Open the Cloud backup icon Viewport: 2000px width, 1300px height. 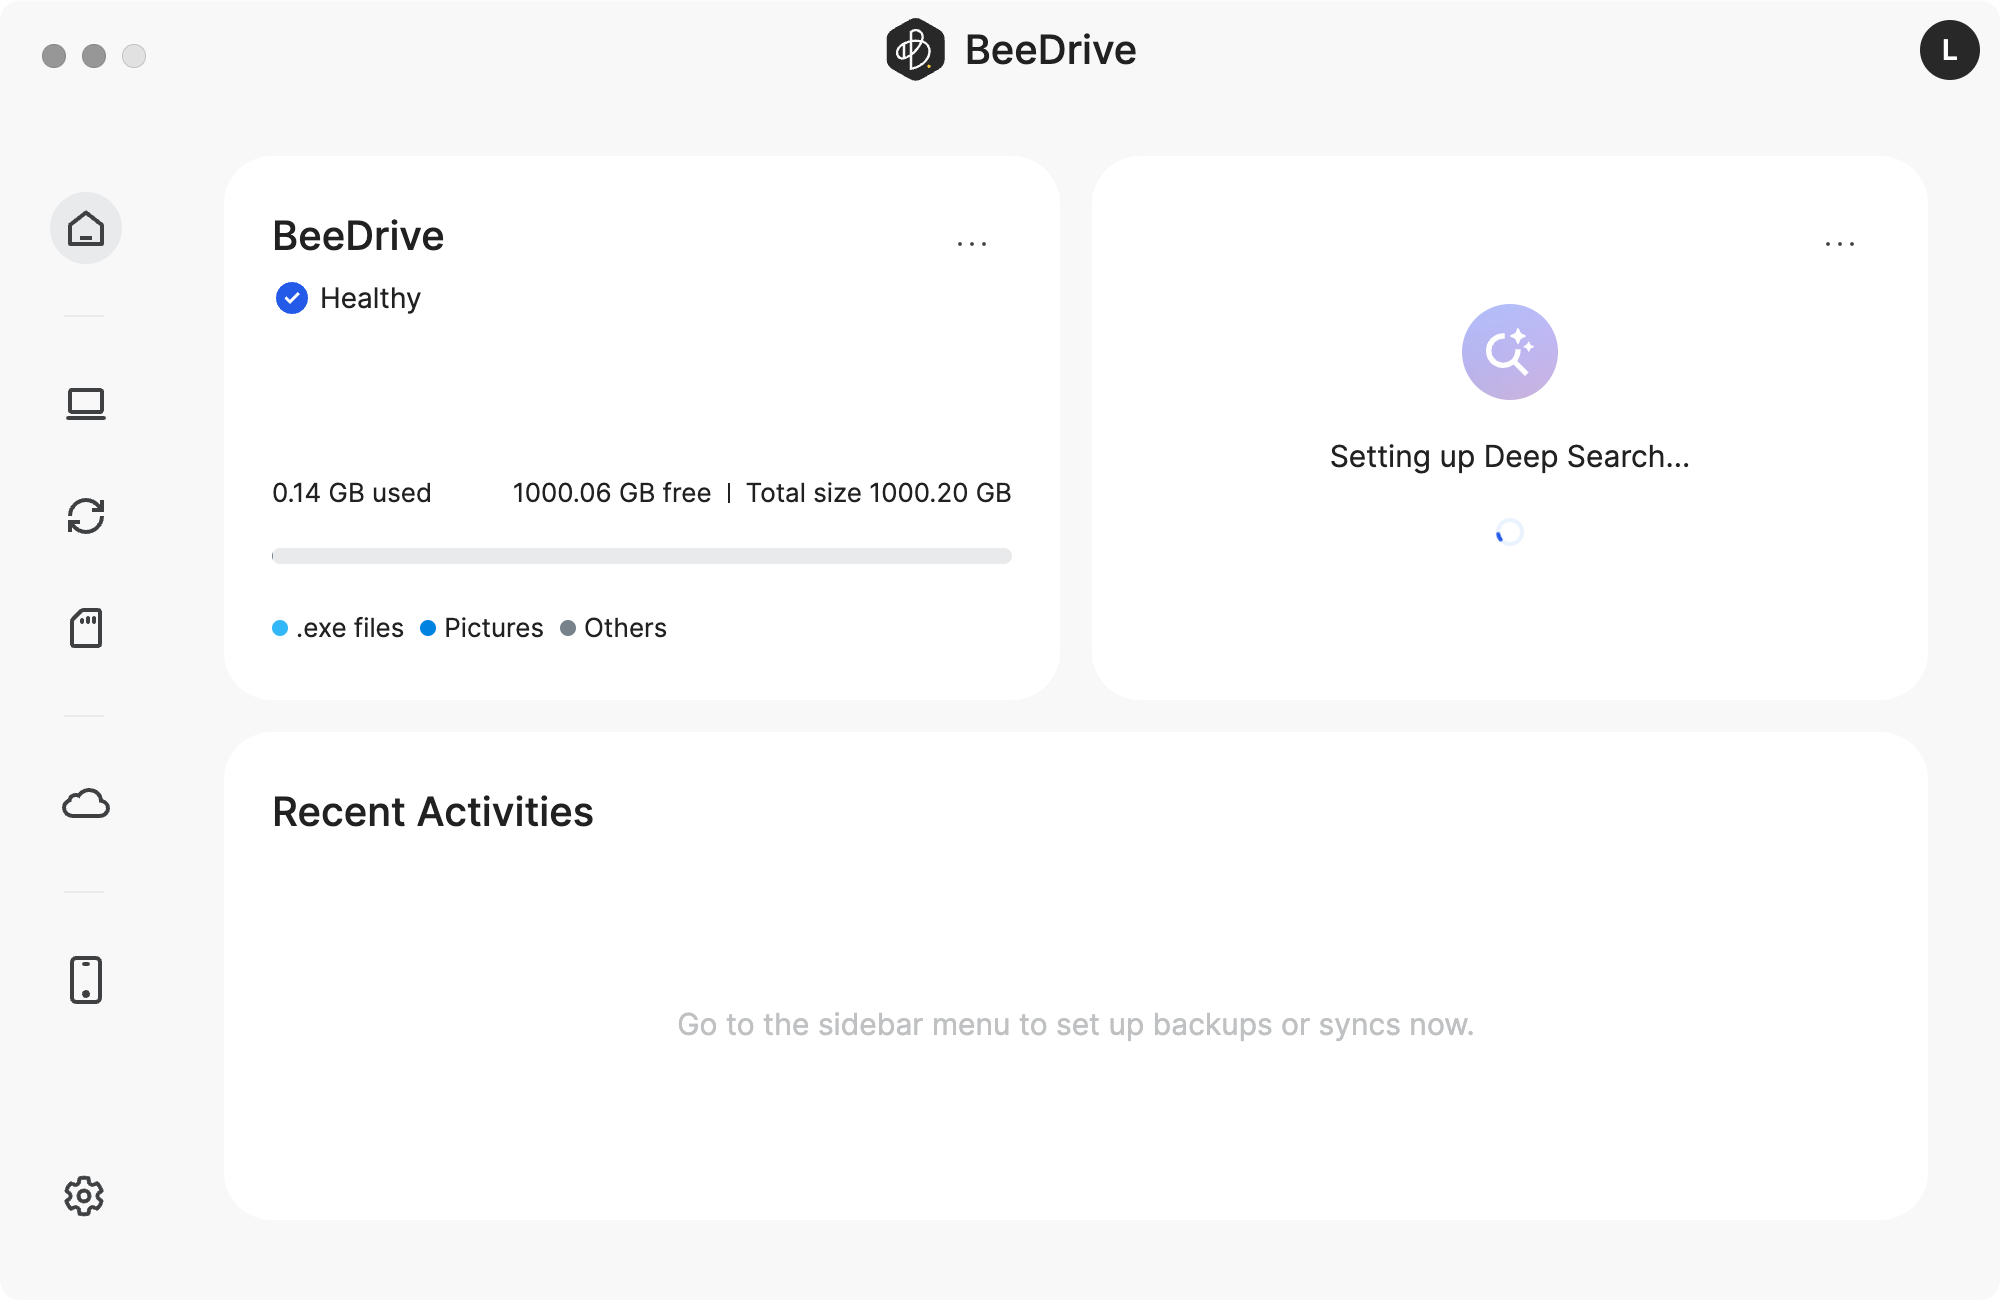[x=86, y=804]
